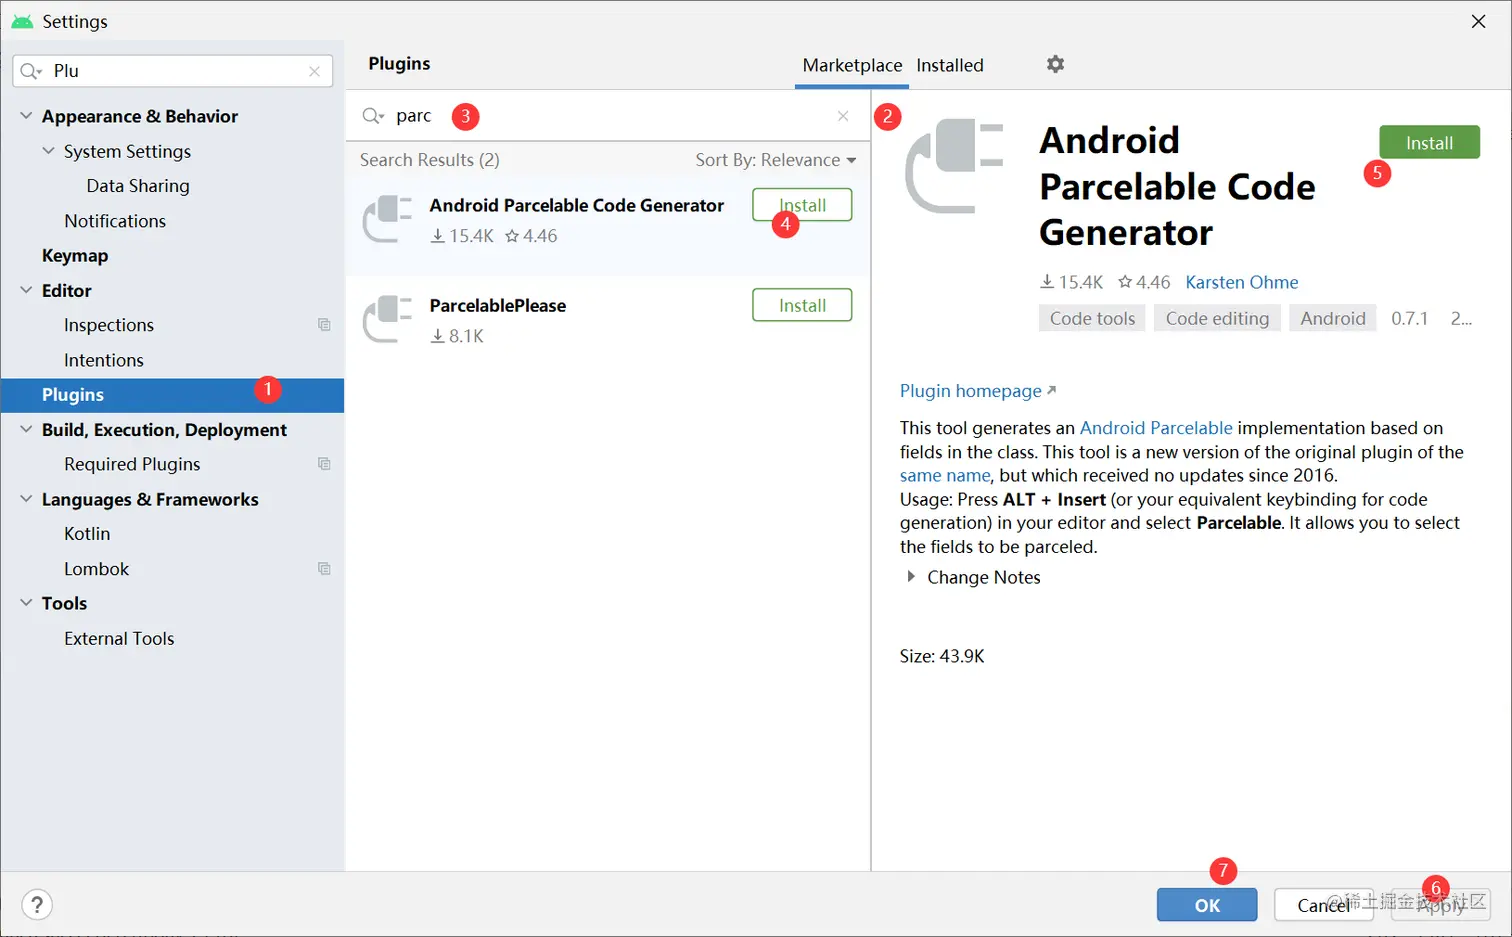Open the settings search history magnifier icon
The width and height of the screenshot is (1512, 937).
tap(31, 71)
